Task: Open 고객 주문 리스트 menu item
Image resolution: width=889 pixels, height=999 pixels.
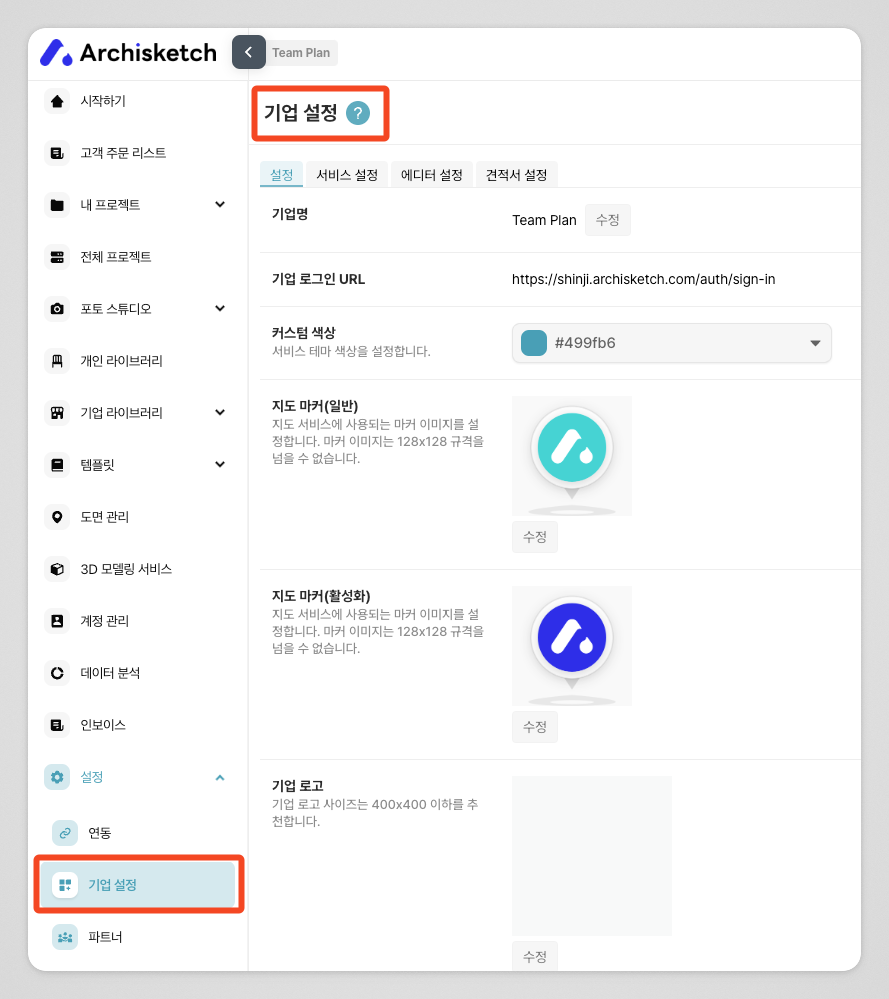Action: click(x=123, y=153)
